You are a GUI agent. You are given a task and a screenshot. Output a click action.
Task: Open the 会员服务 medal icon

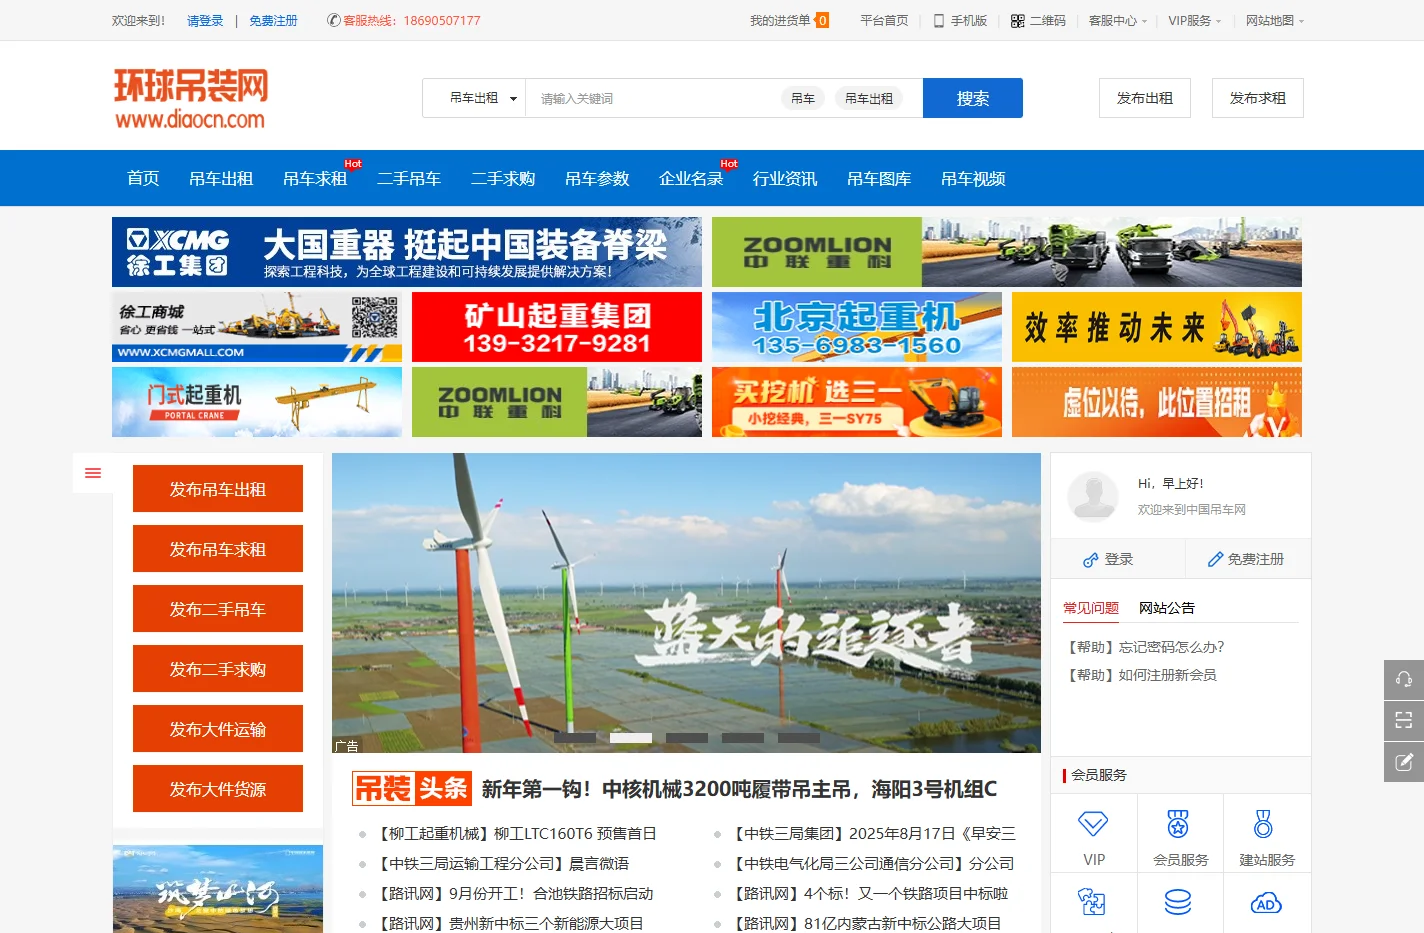[1178, 825]
